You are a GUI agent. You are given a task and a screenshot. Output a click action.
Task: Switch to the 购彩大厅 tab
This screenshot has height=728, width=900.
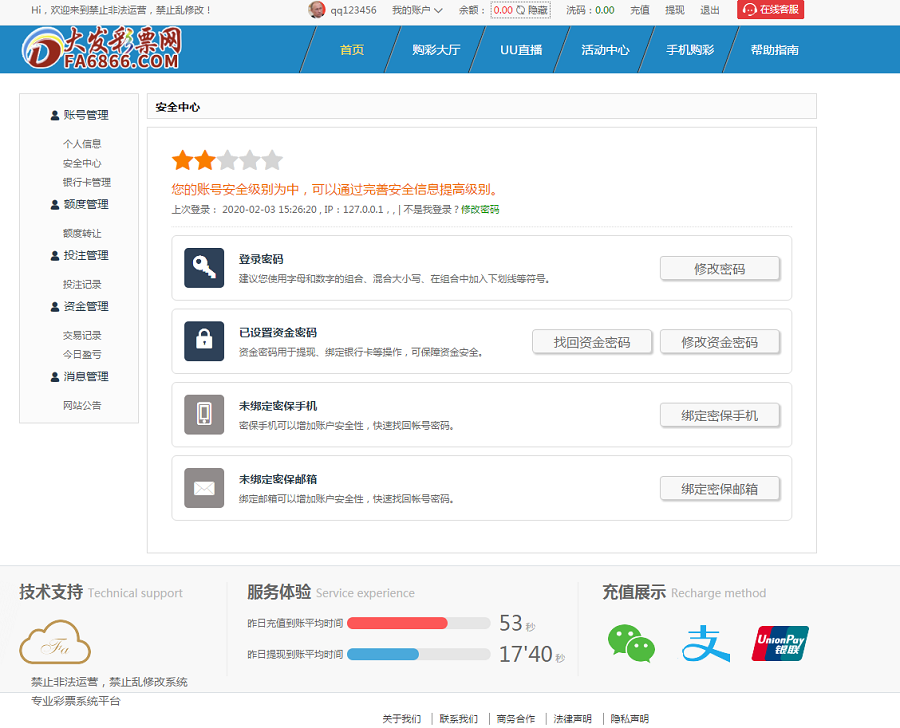tap(434, 47)
